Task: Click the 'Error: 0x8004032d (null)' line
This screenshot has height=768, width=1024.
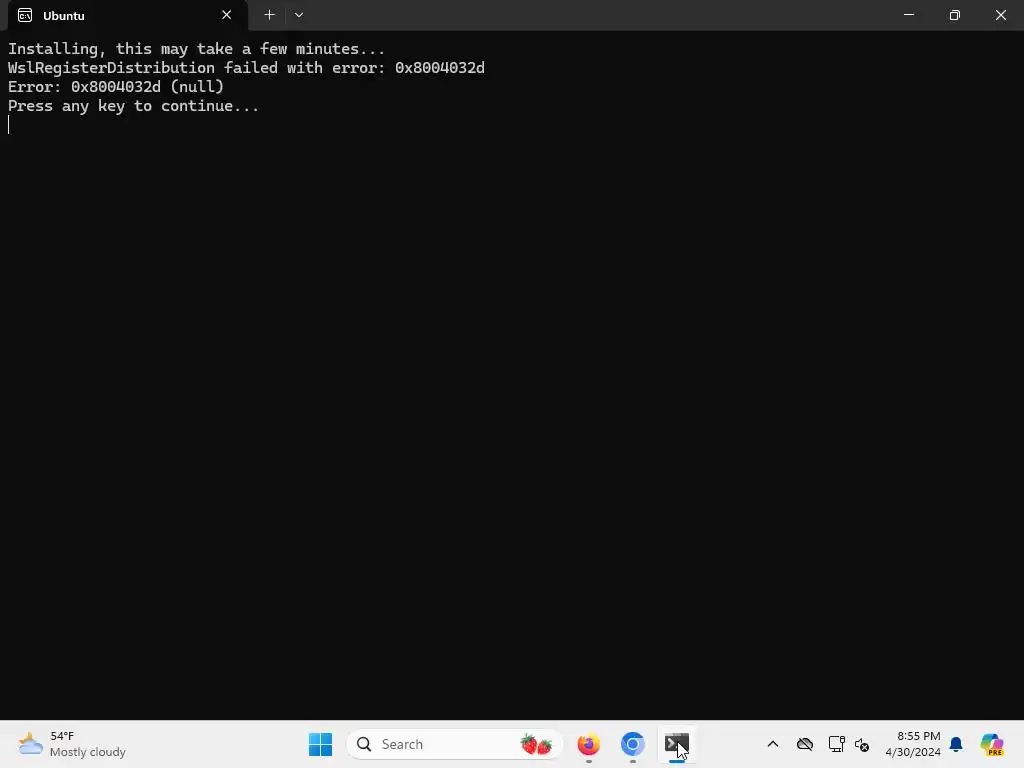Action: pos(116,87)
